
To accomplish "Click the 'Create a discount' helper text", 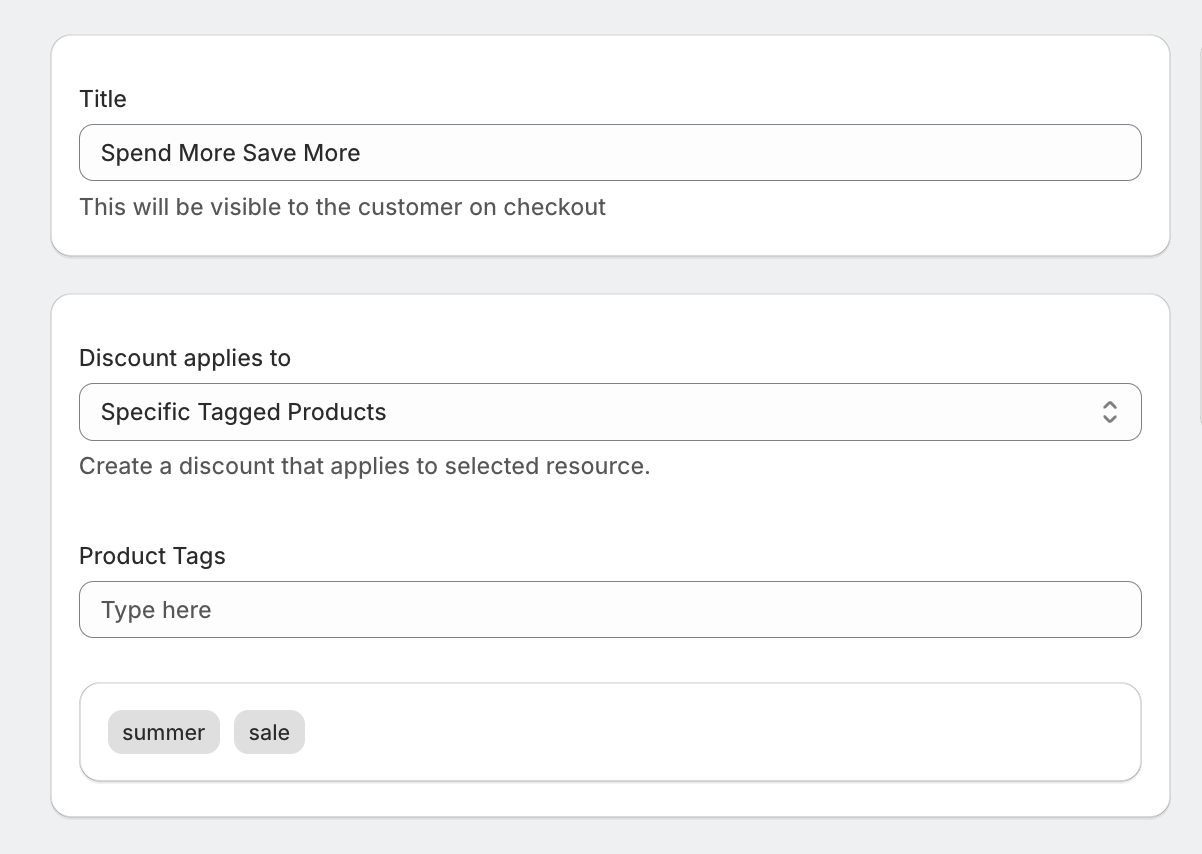I will pos(364,466).
